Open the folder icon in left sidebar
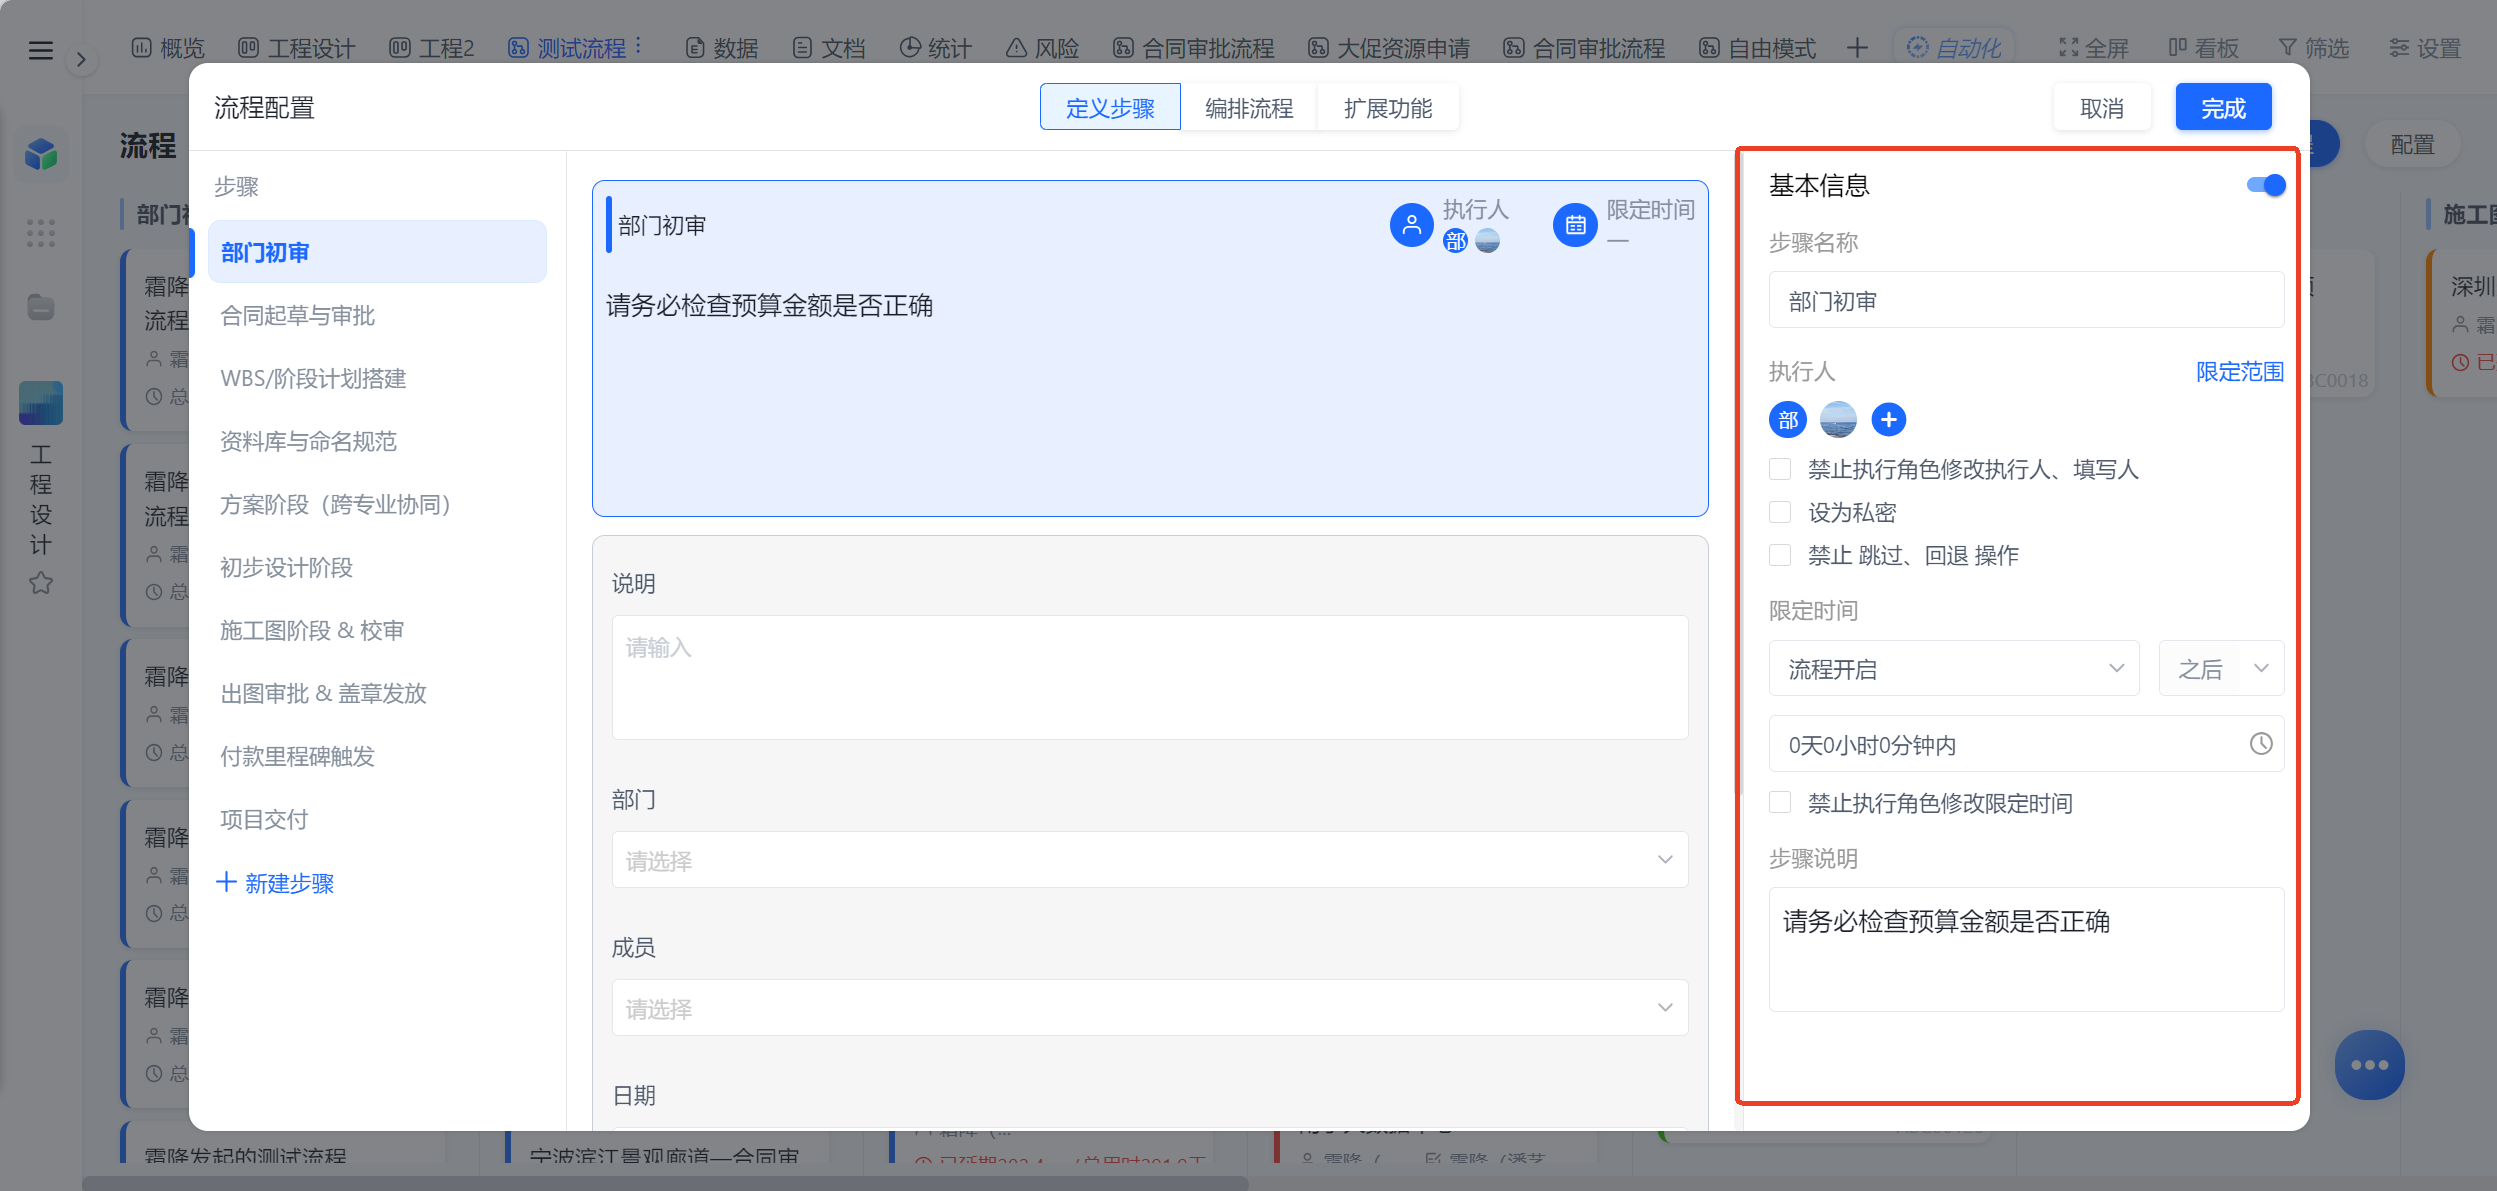2497x1191 pixels. pyautogui.click(x=41, y=308)
